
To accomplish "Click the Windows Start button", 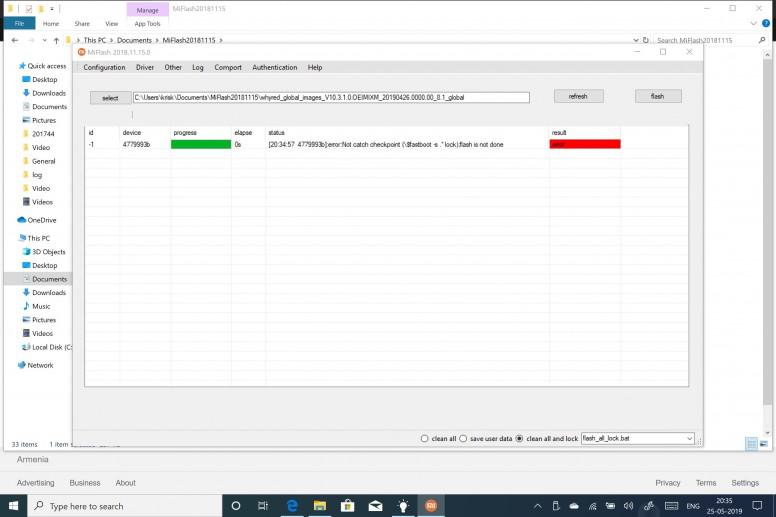I will pos(17,505).
